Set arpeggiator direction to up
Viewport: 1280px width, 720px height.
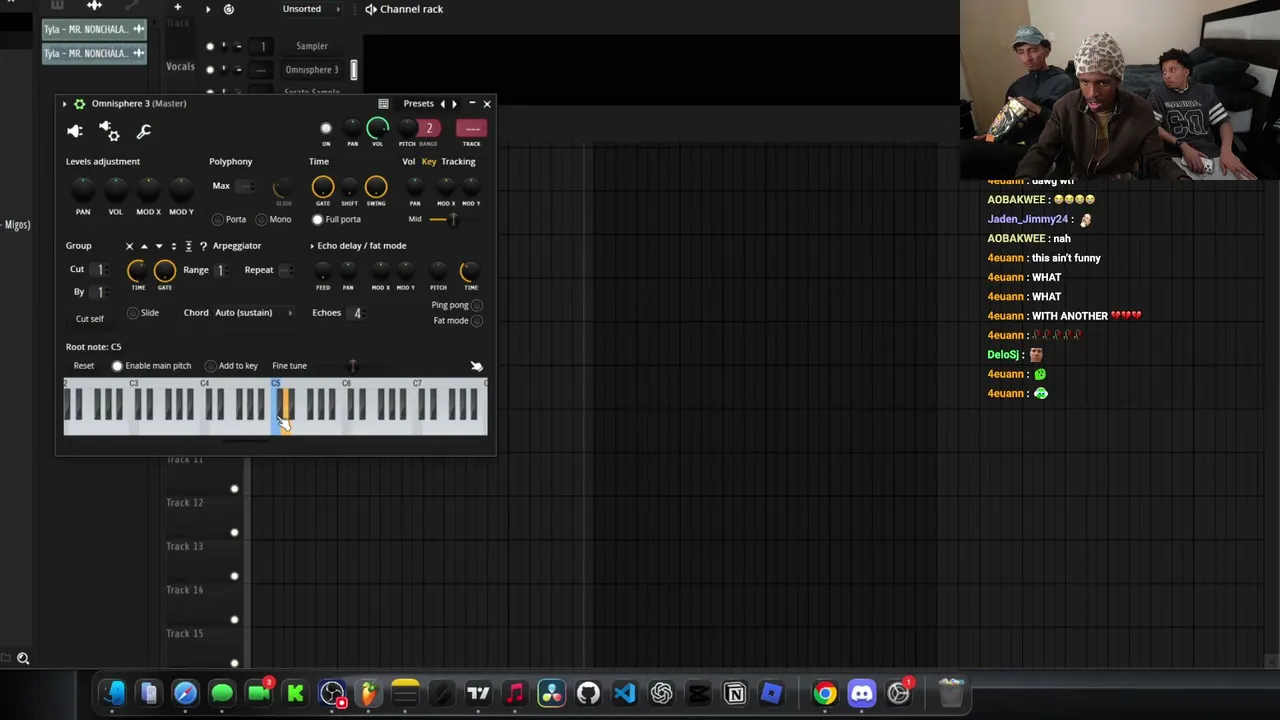[144, 246]
